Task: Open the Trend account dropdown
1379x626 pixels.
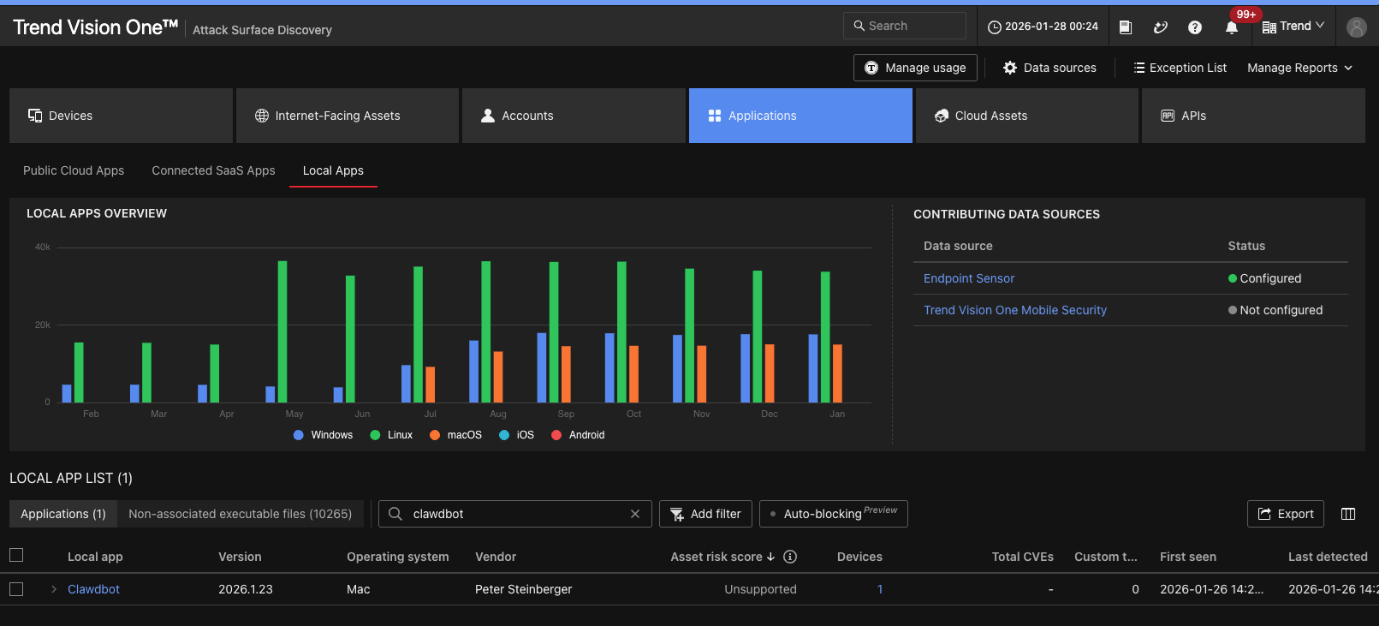Action: [x=1294, y=27]
